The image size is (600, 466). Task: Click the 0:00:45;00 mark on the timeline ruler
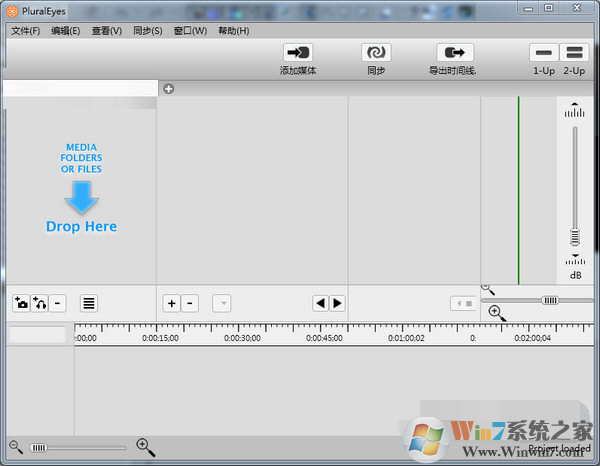[x=324, y=338]
